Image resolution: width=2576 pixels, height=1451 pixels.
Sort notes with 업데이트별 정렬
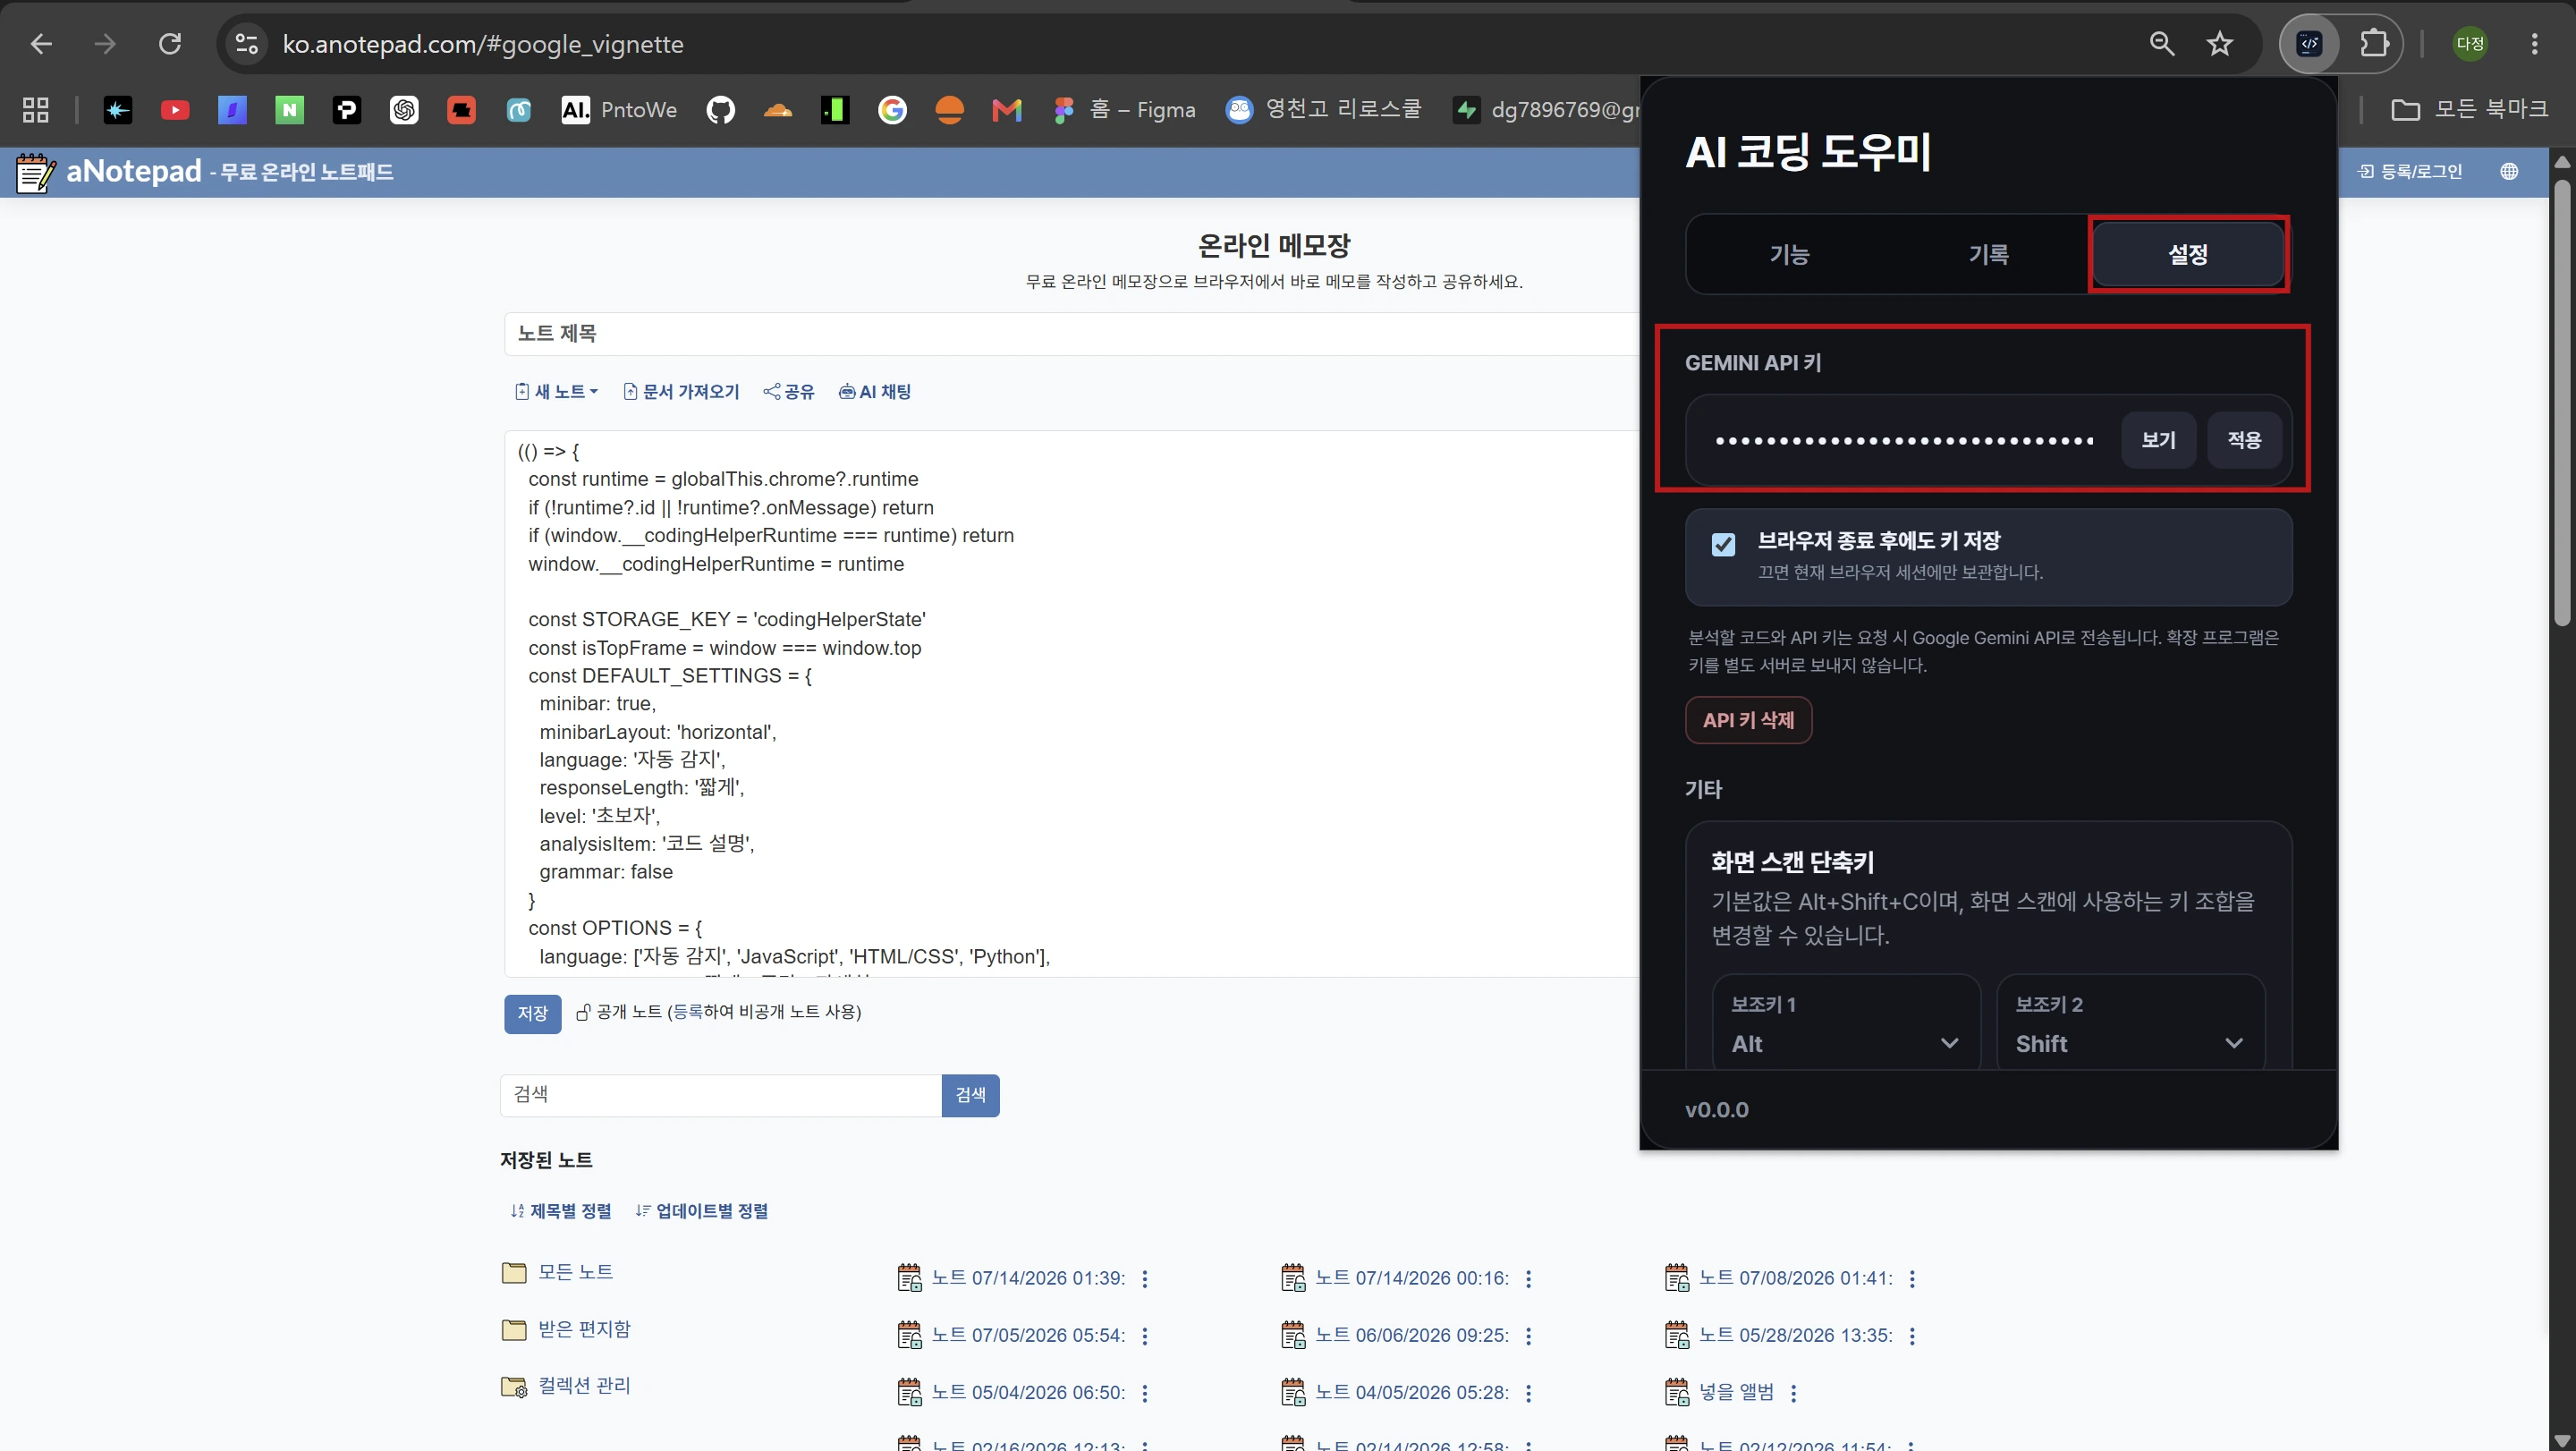click(x=702, y=1211)
